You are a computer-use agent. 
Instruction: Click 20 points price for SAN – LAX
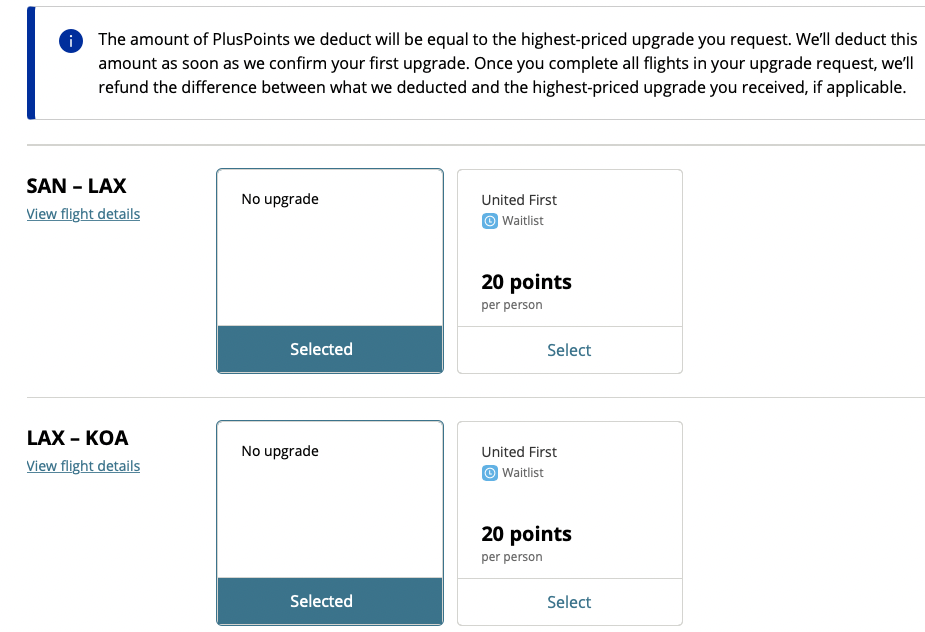pyautogui.click(x=526, y=282)
